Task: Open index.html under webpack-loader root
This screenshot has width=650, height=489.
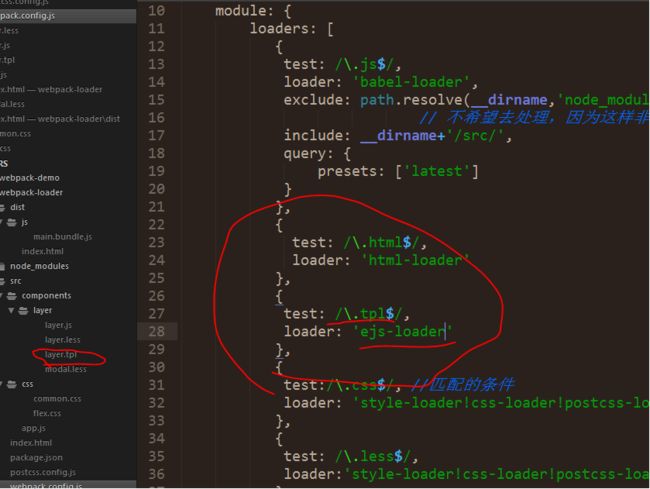Action: pyautogui.click(x=31, y=443)
